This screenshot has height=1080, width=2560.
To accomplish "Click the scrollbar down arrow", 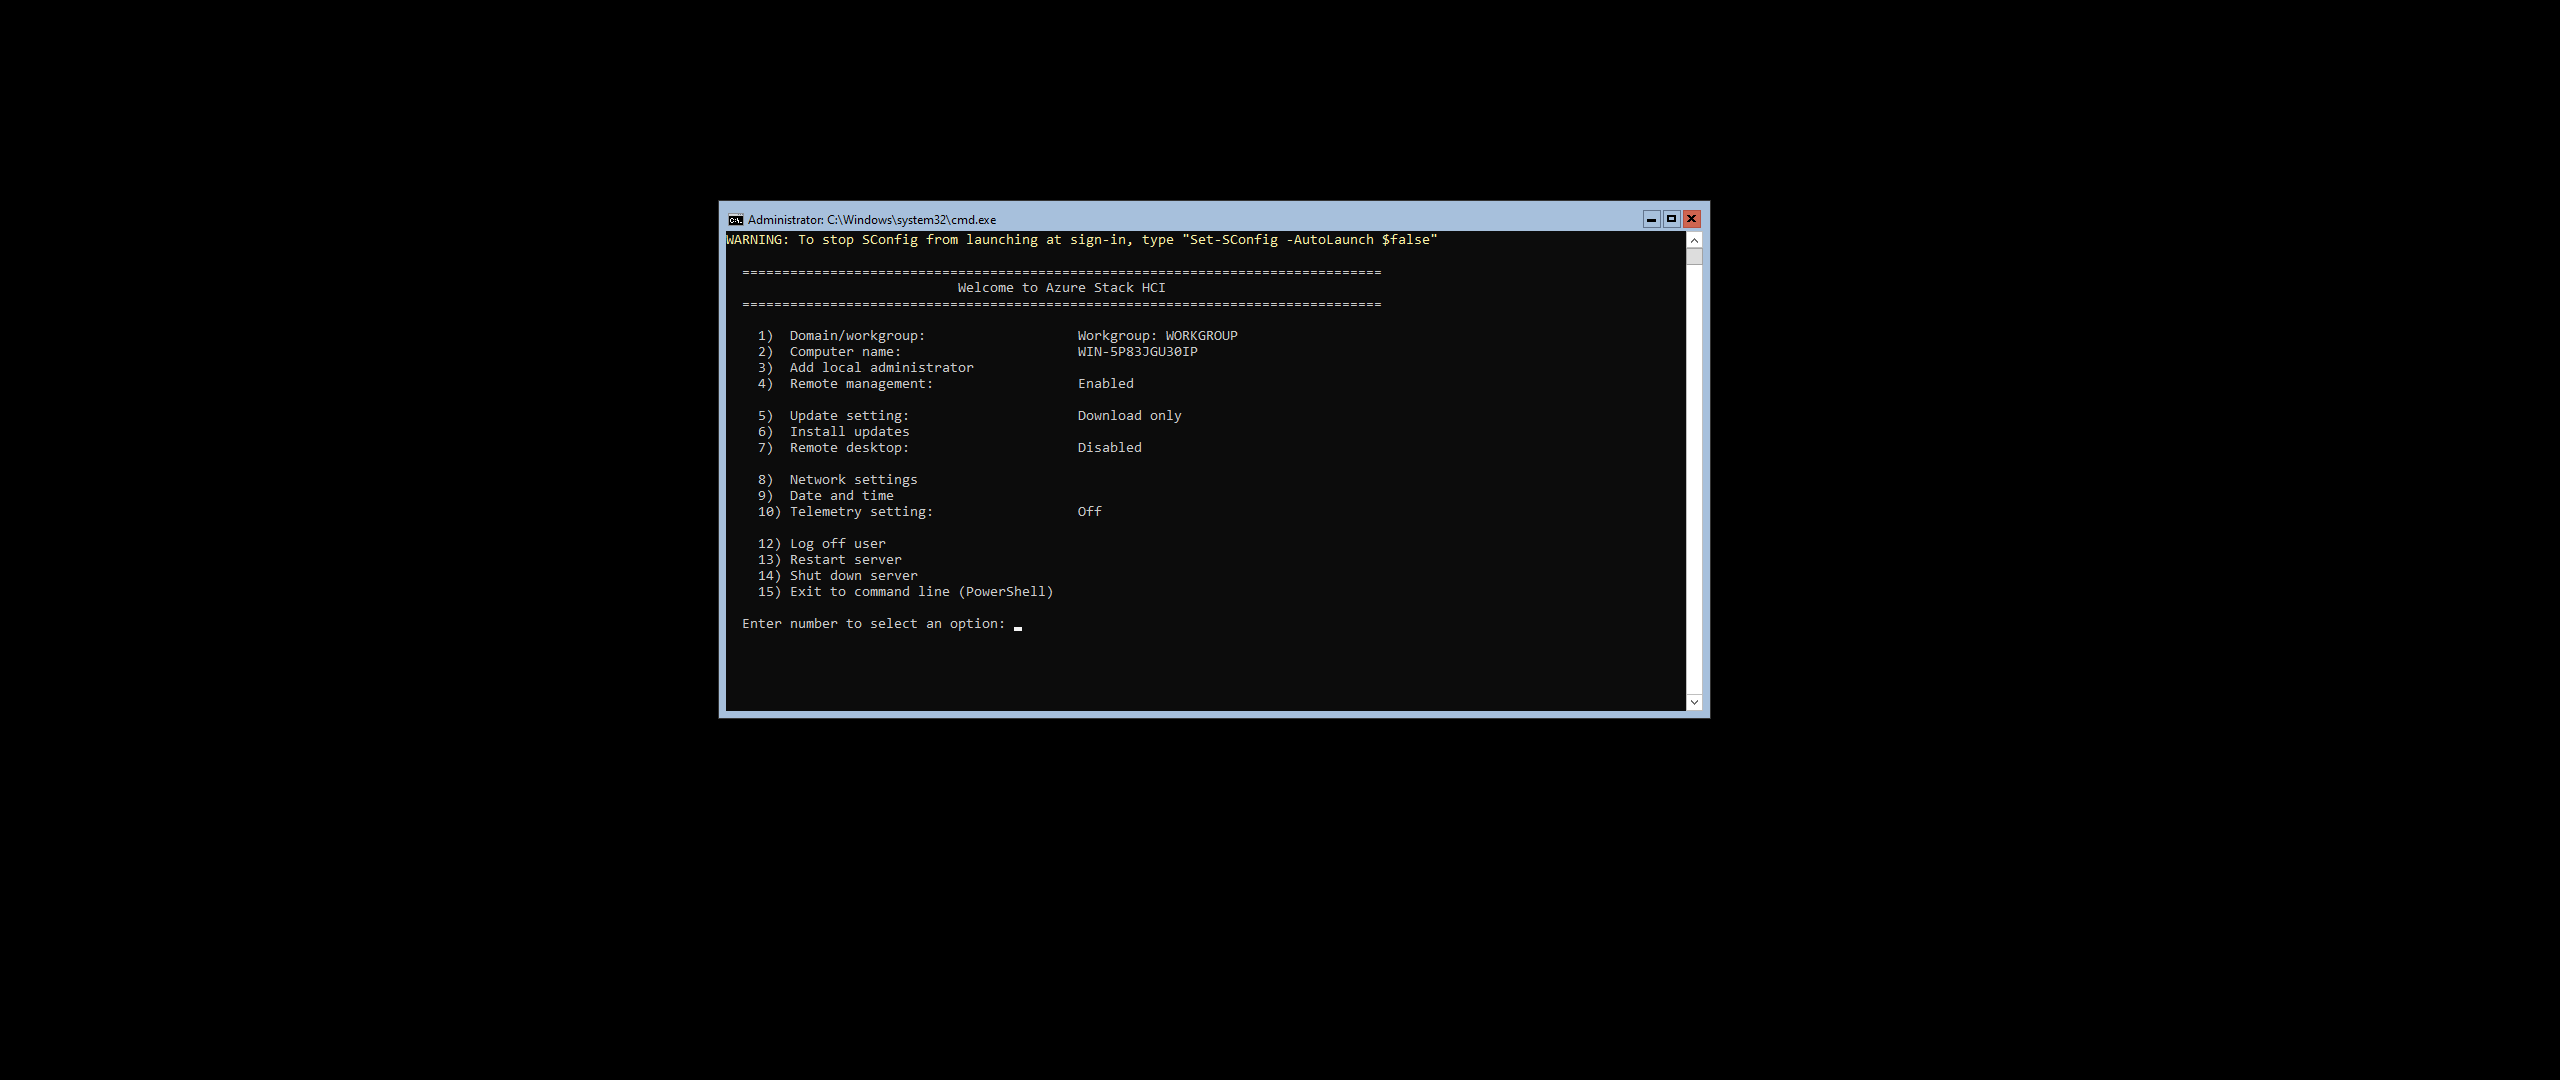I will tap(1694, 702).
